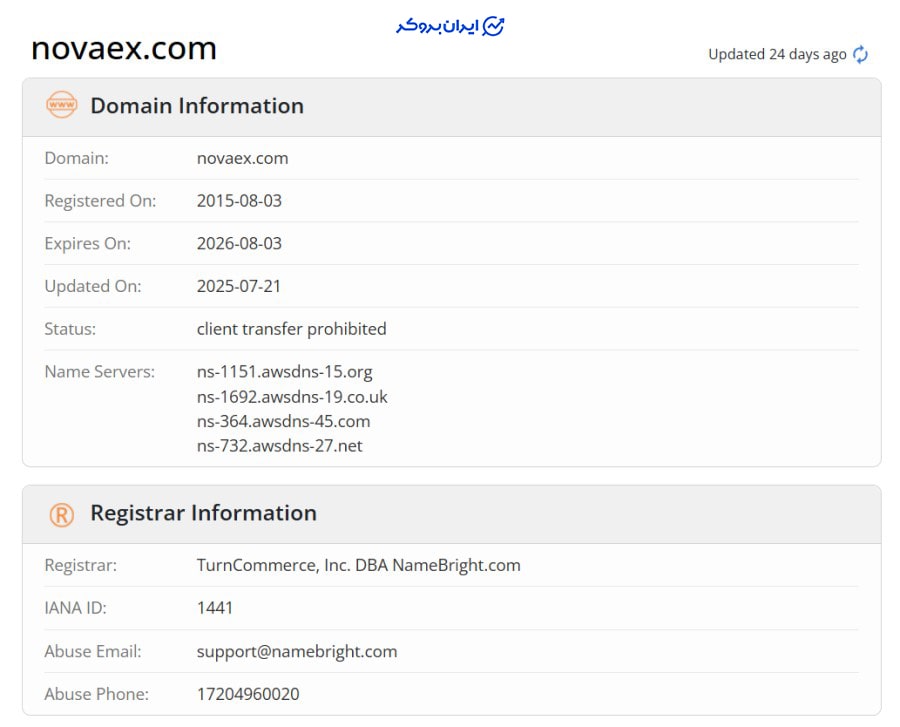Click the novaex.com page title
The height and width of the screenshot is (727, 900).
(124, 48)
